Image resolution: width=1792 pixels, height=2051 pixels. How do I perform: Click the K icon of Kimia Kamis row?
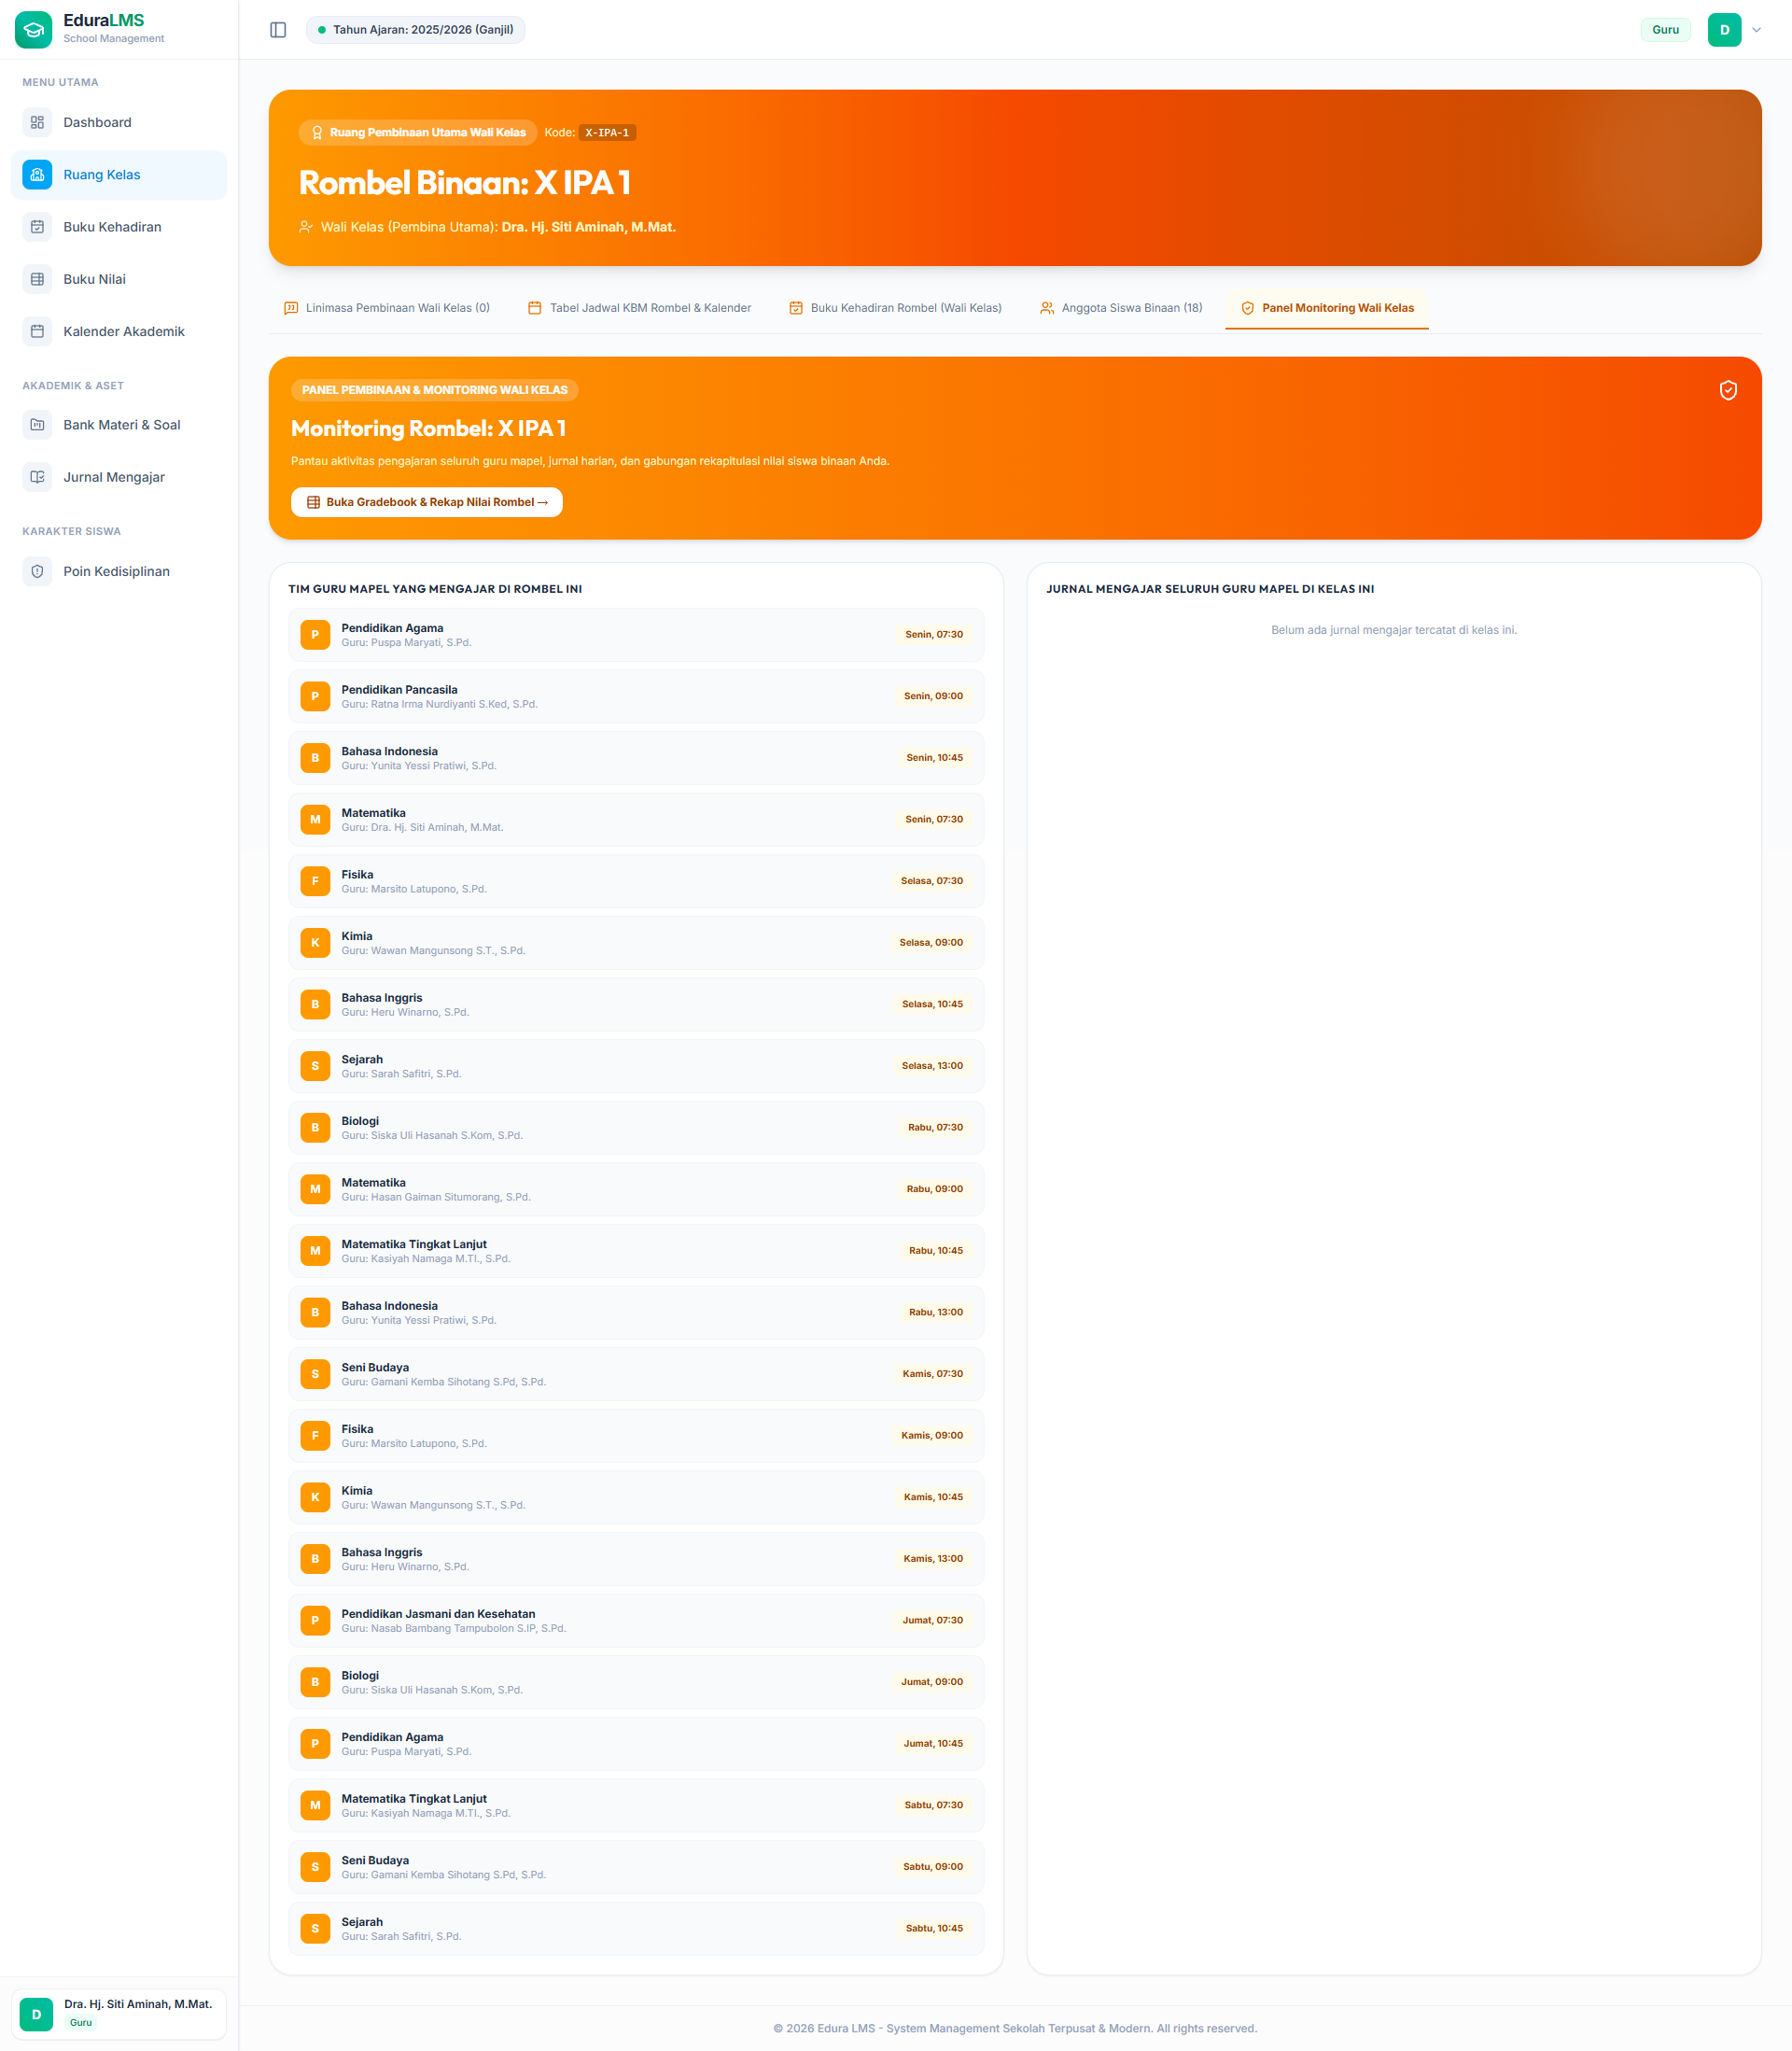click(x=315, y=1497)
